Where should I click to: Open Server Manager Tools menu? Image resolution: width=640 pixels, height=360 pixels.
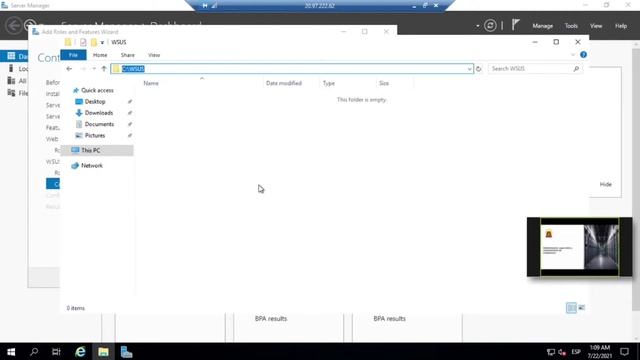pyautogui.click(x=571, y=26)
